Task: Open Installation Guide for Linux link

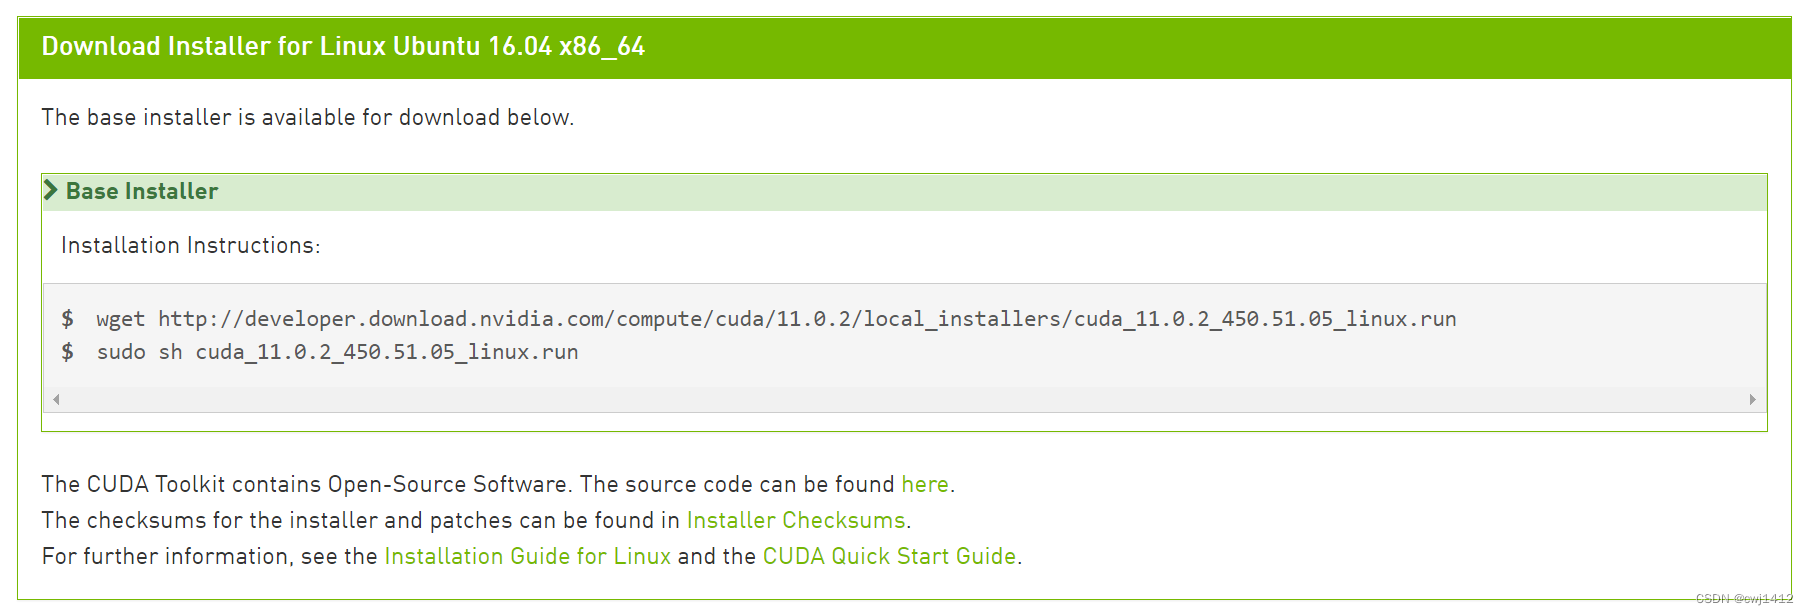Action: (x=528, y=556)
